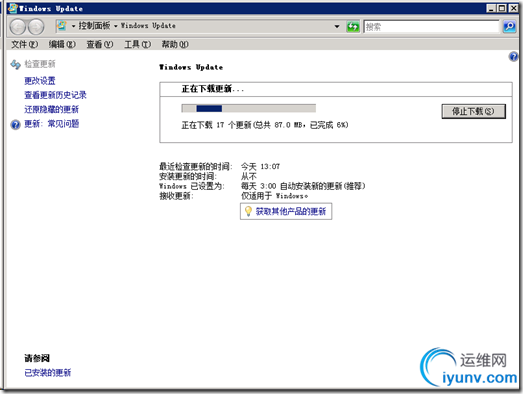
Task: Click the Windows Update breadcrumb segment
Action: (148, 26)
